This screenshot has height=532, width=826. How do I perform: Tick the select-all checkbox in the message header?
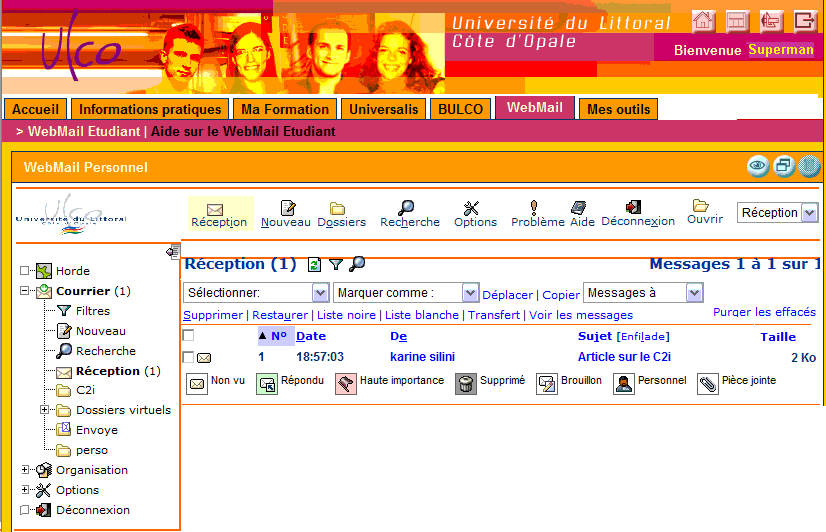point(188,336)
